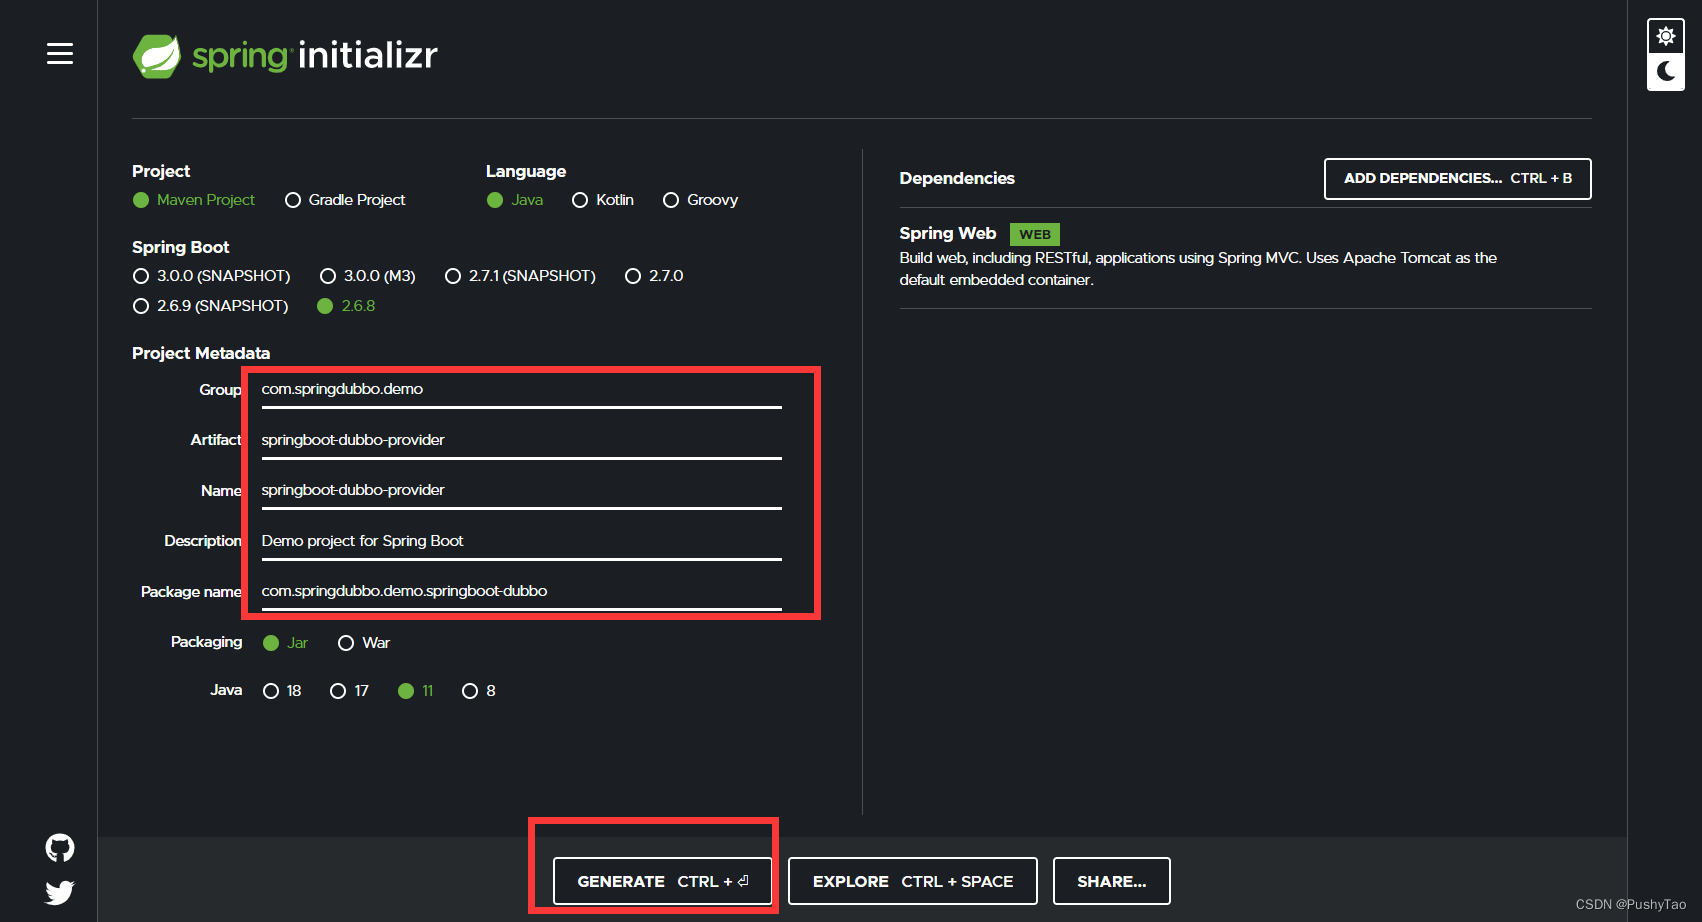Select Gradle Project radio option
The width and height of the screenshot is (1702, 922).
click(293, 200)
